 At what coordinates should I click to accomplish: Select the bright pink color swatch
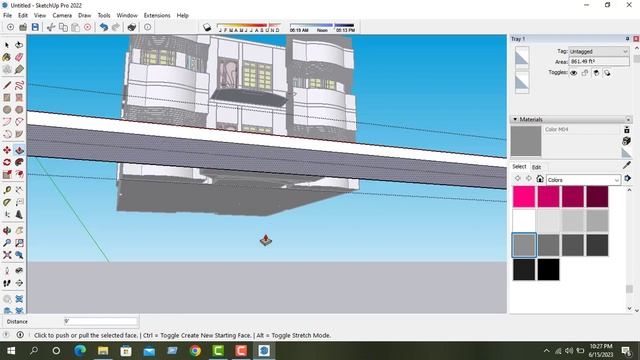[x=524, y=196]
